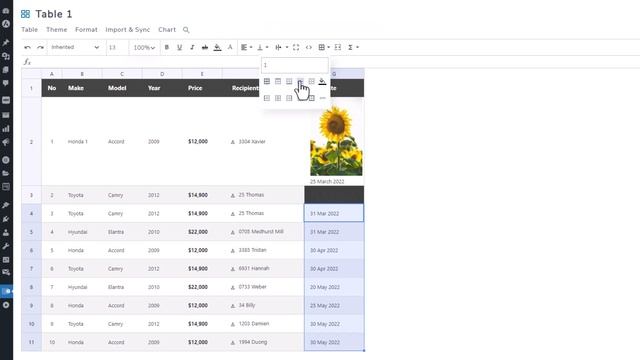Viewport: 640px width, 360px height.
Task: Apply italic formatting
Action: (192, 47)
